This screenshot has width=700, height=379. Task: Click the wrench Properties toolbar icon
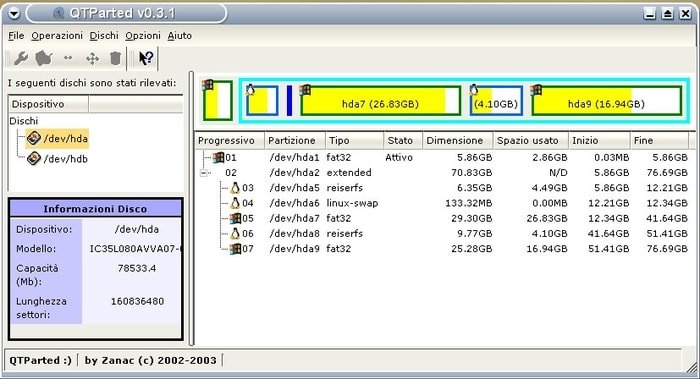pyautogui.click(x=21, y=58)
